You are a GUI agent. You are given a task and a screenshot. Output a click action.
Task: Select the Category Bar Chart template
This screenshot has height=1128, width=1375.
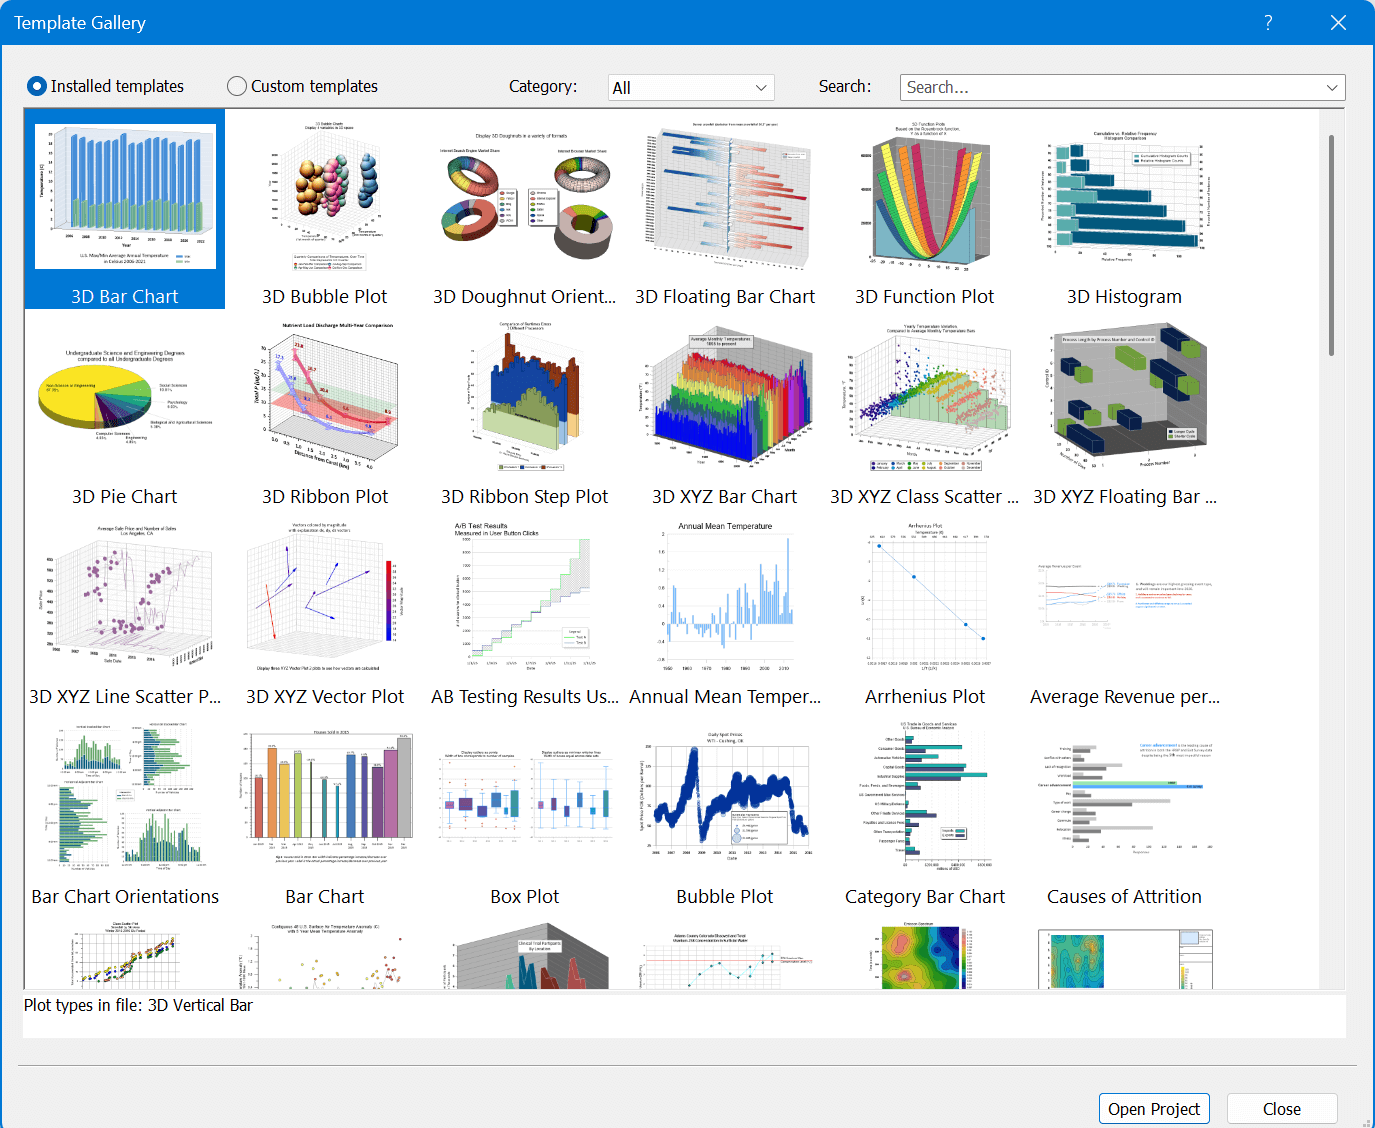(x=925, y=797)
